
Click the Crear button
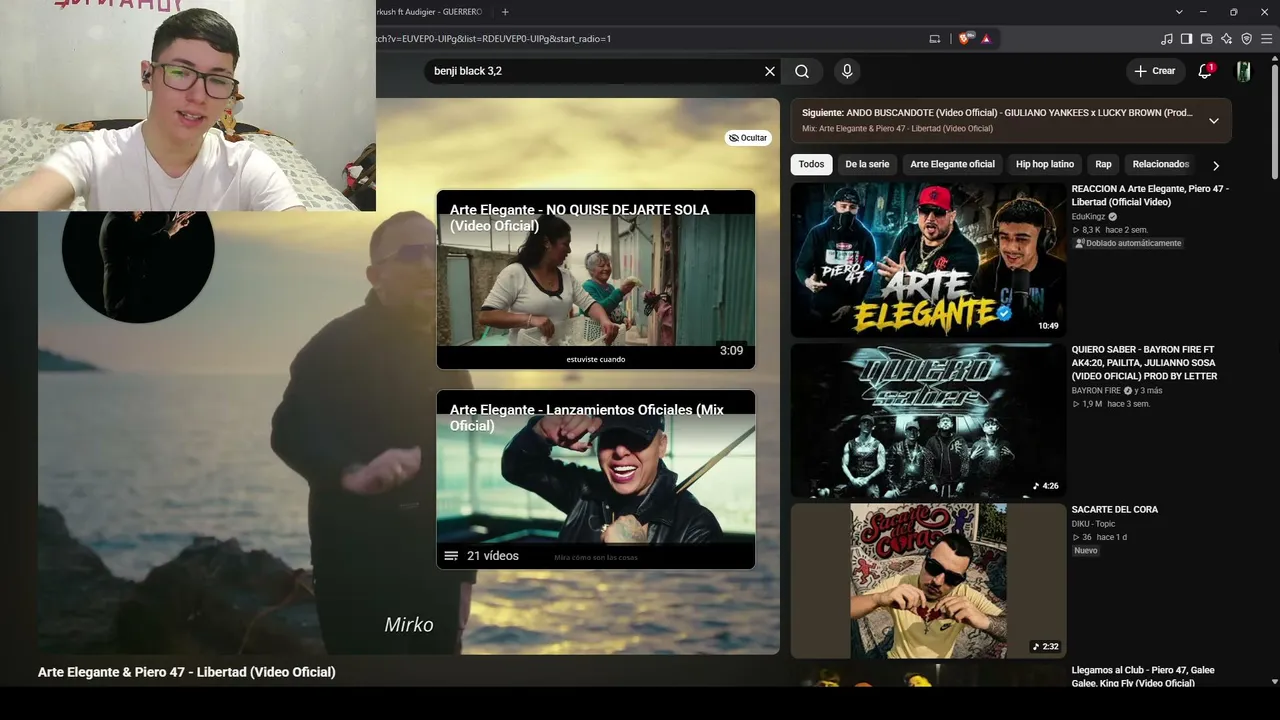[x=1155, y=71]
